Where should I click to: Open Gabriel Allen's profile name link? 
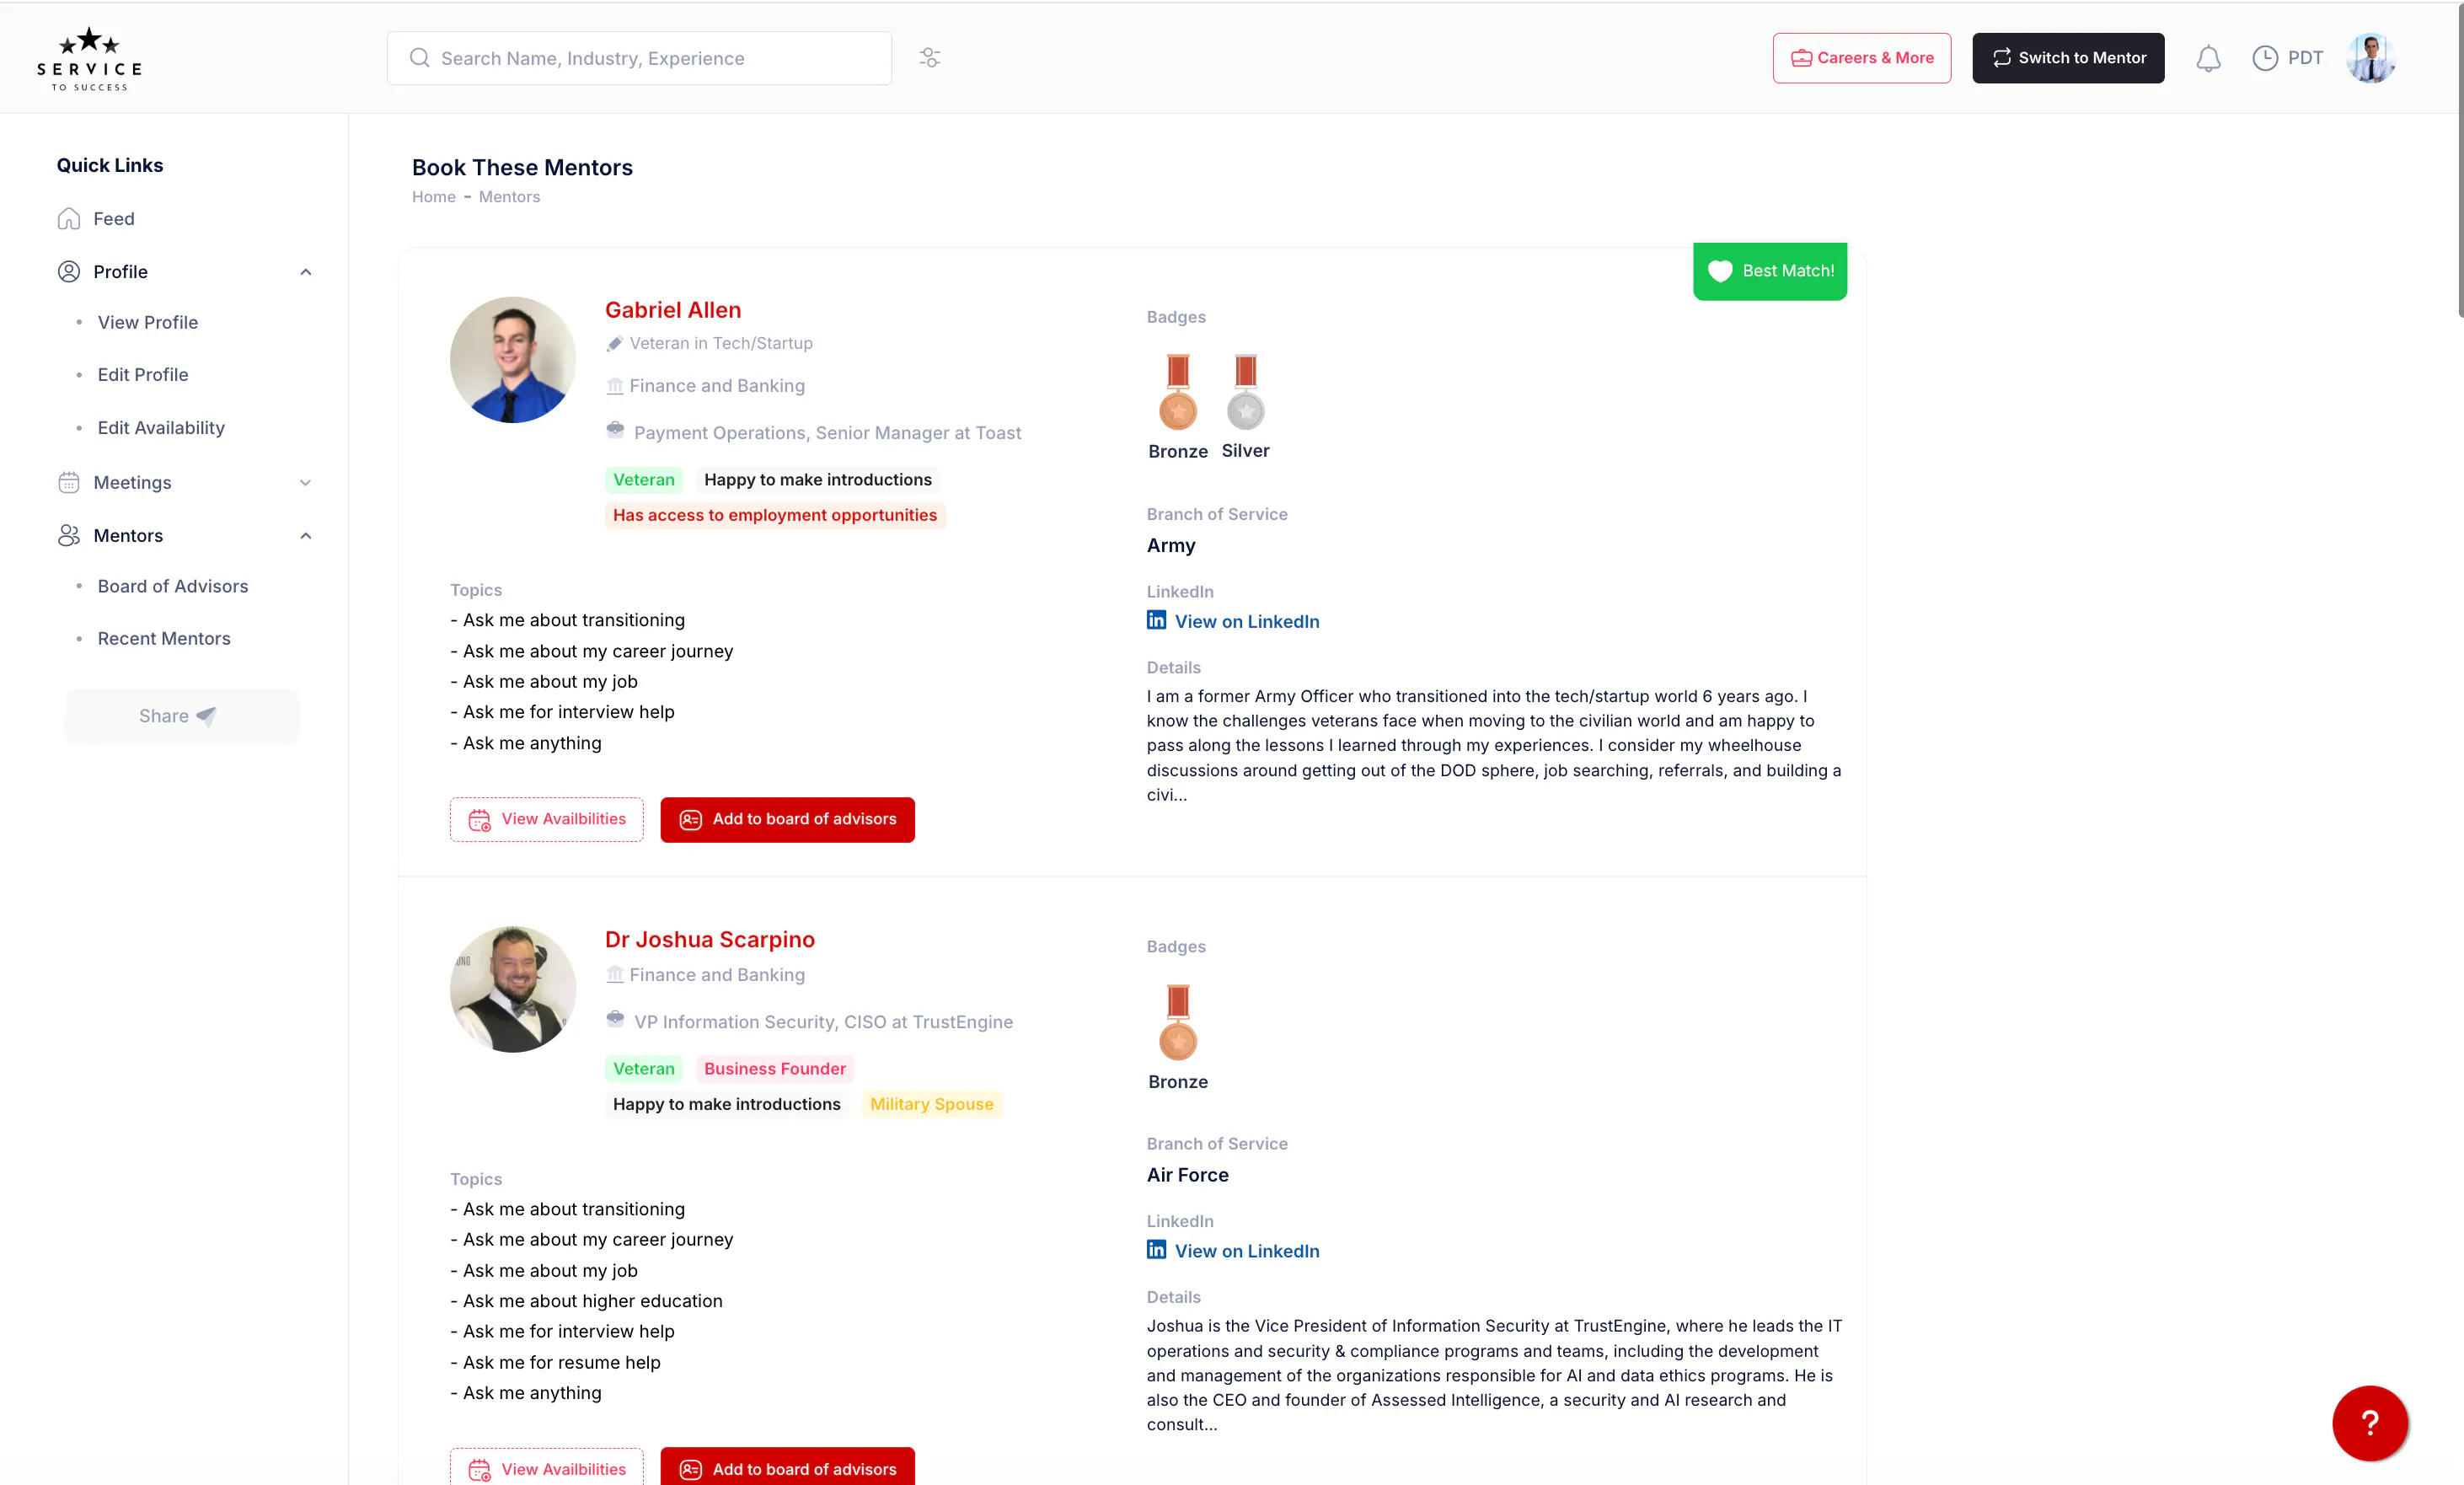click(x=672, y=310)
